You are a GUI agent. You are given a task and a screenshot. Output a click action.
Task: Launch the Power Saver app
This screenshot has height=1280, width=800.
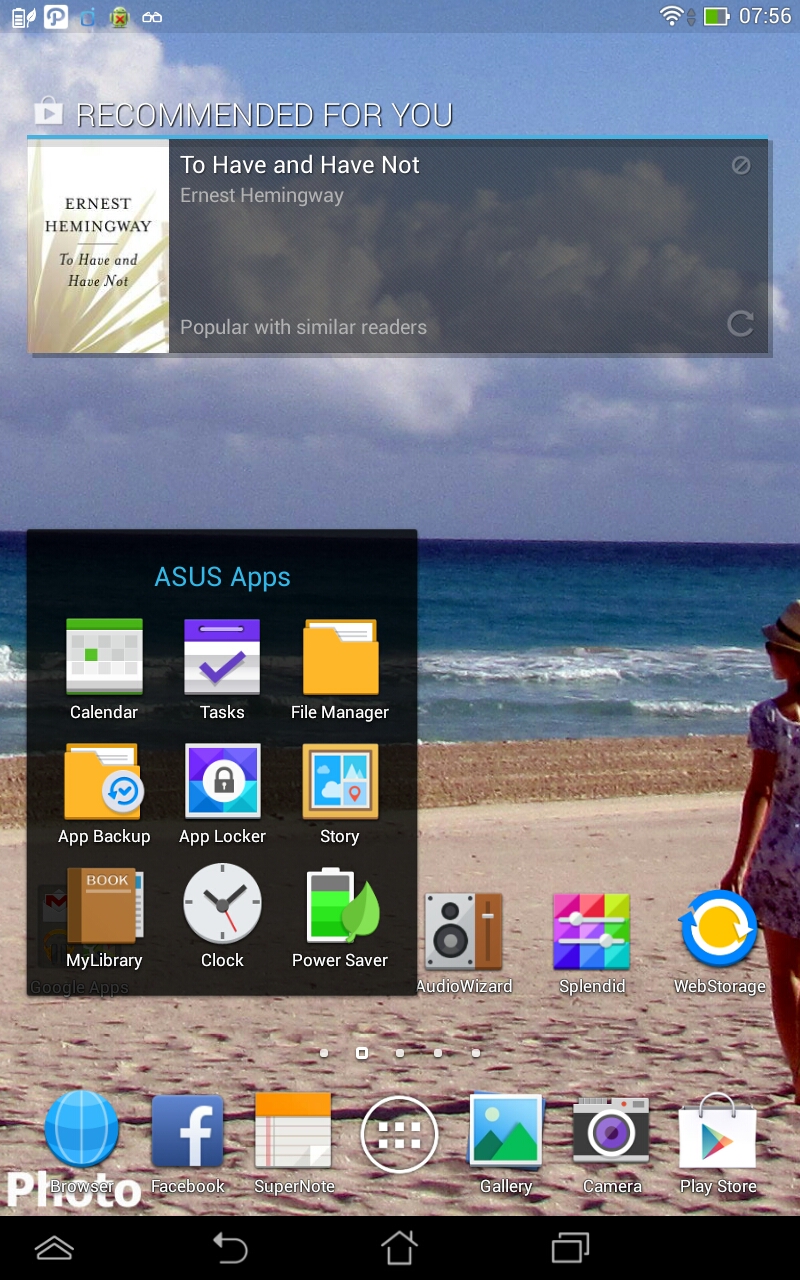(340, 906)
